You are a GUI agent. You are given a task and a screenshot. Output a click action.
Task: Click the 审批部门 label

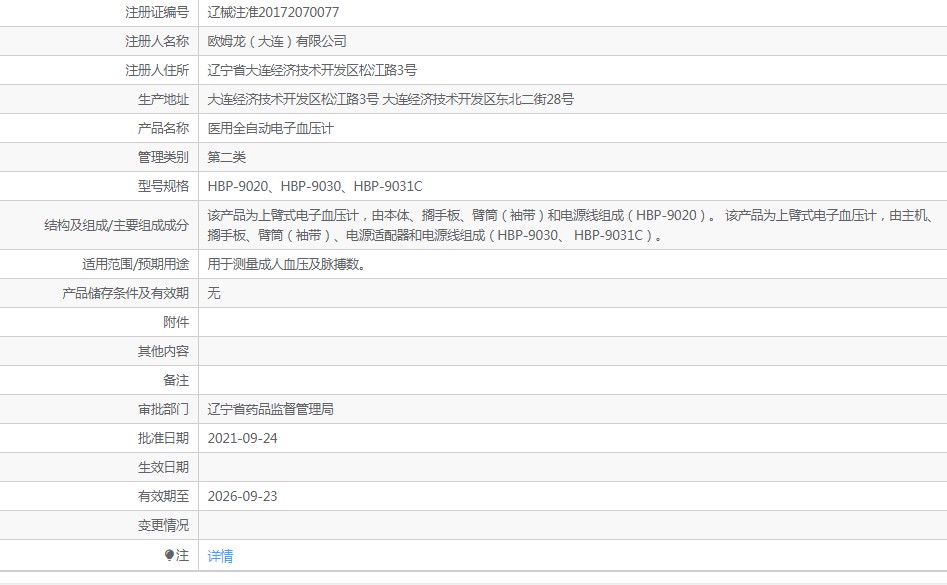[163, 409]
